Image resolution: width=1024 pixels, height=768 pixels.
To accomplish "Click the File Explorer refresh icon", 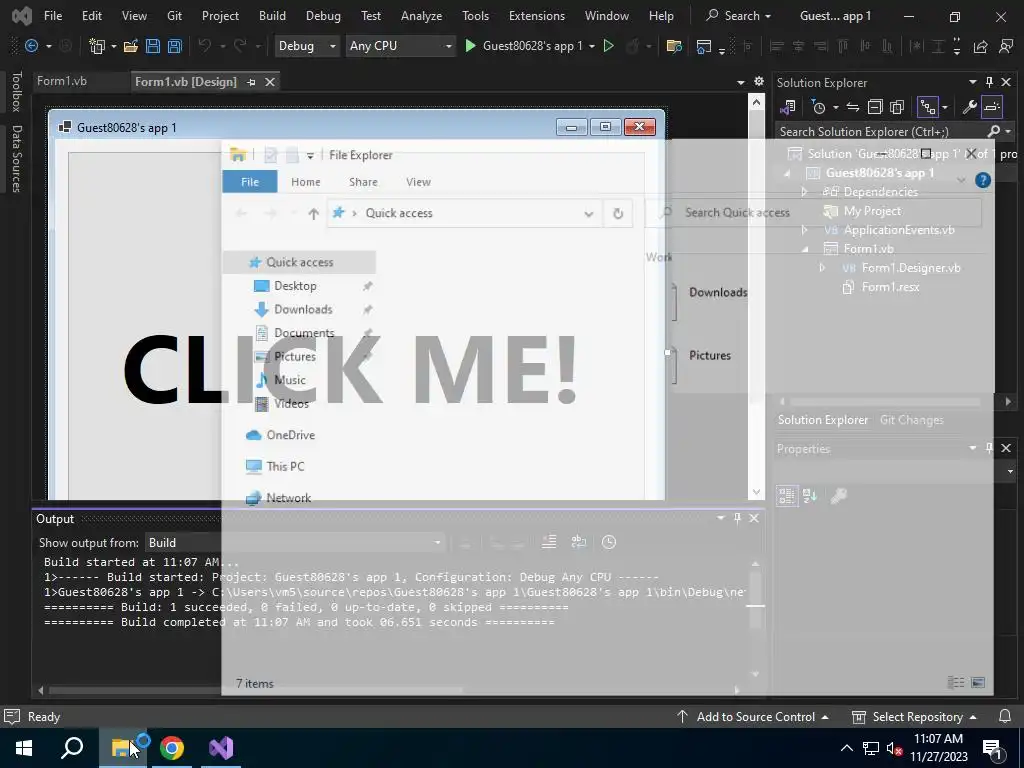I will (x=618, y=214).
